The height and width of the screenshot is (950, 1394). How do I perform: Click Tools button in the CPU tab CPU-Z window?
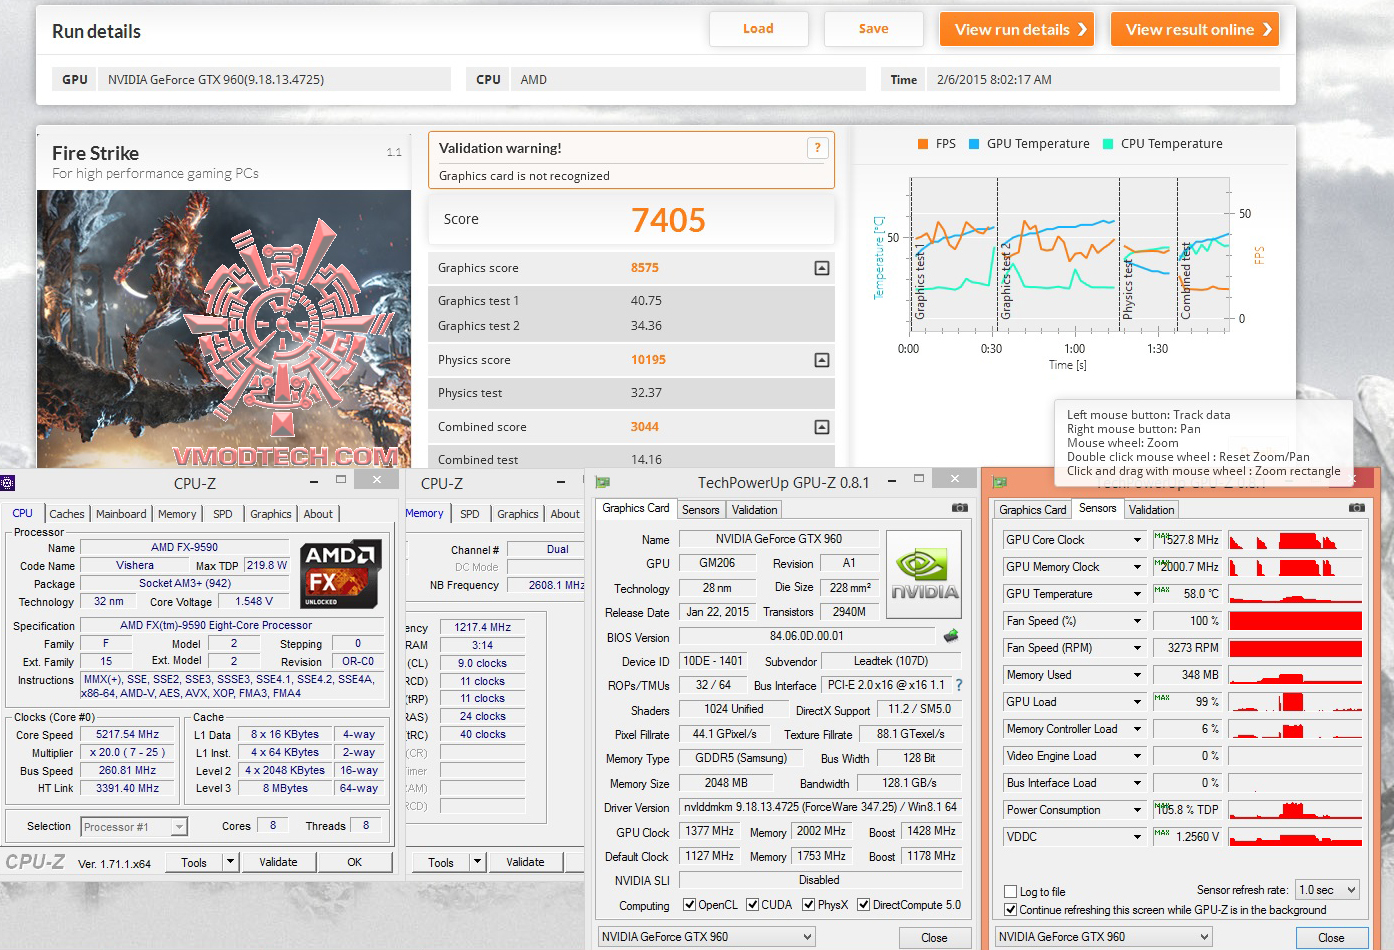[194, 862]
